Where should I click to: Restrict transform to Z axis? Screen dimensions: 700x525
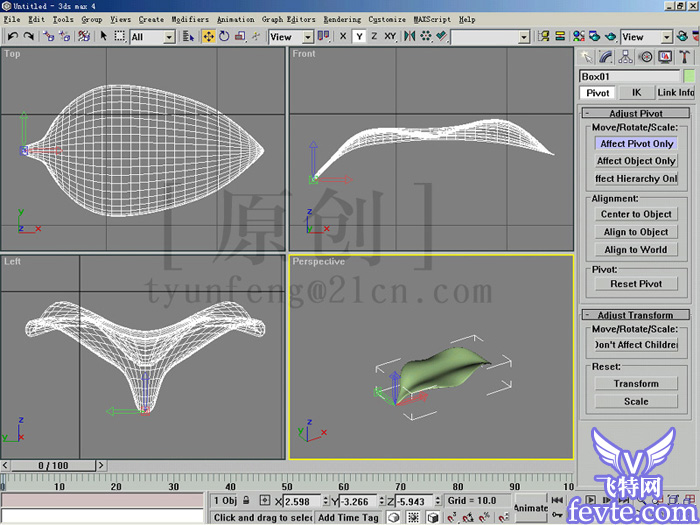click(x=374, y=37)
